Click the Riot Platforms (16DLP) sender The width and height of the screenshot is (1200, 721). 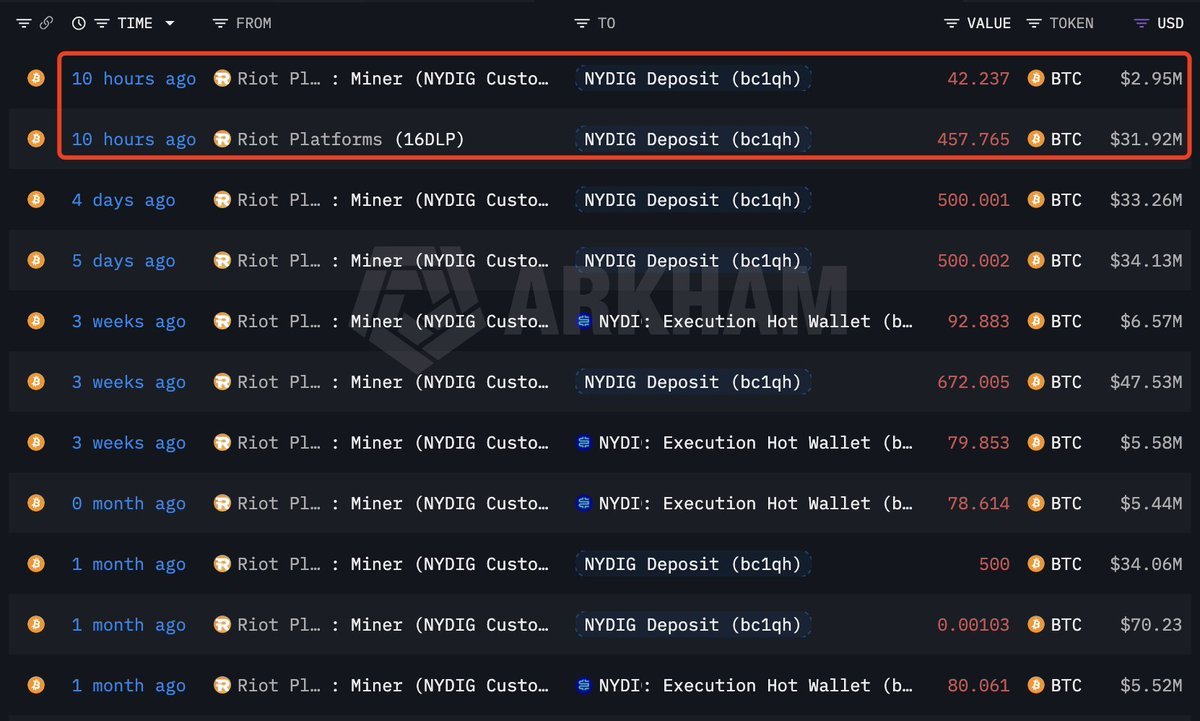pos(350,139)
